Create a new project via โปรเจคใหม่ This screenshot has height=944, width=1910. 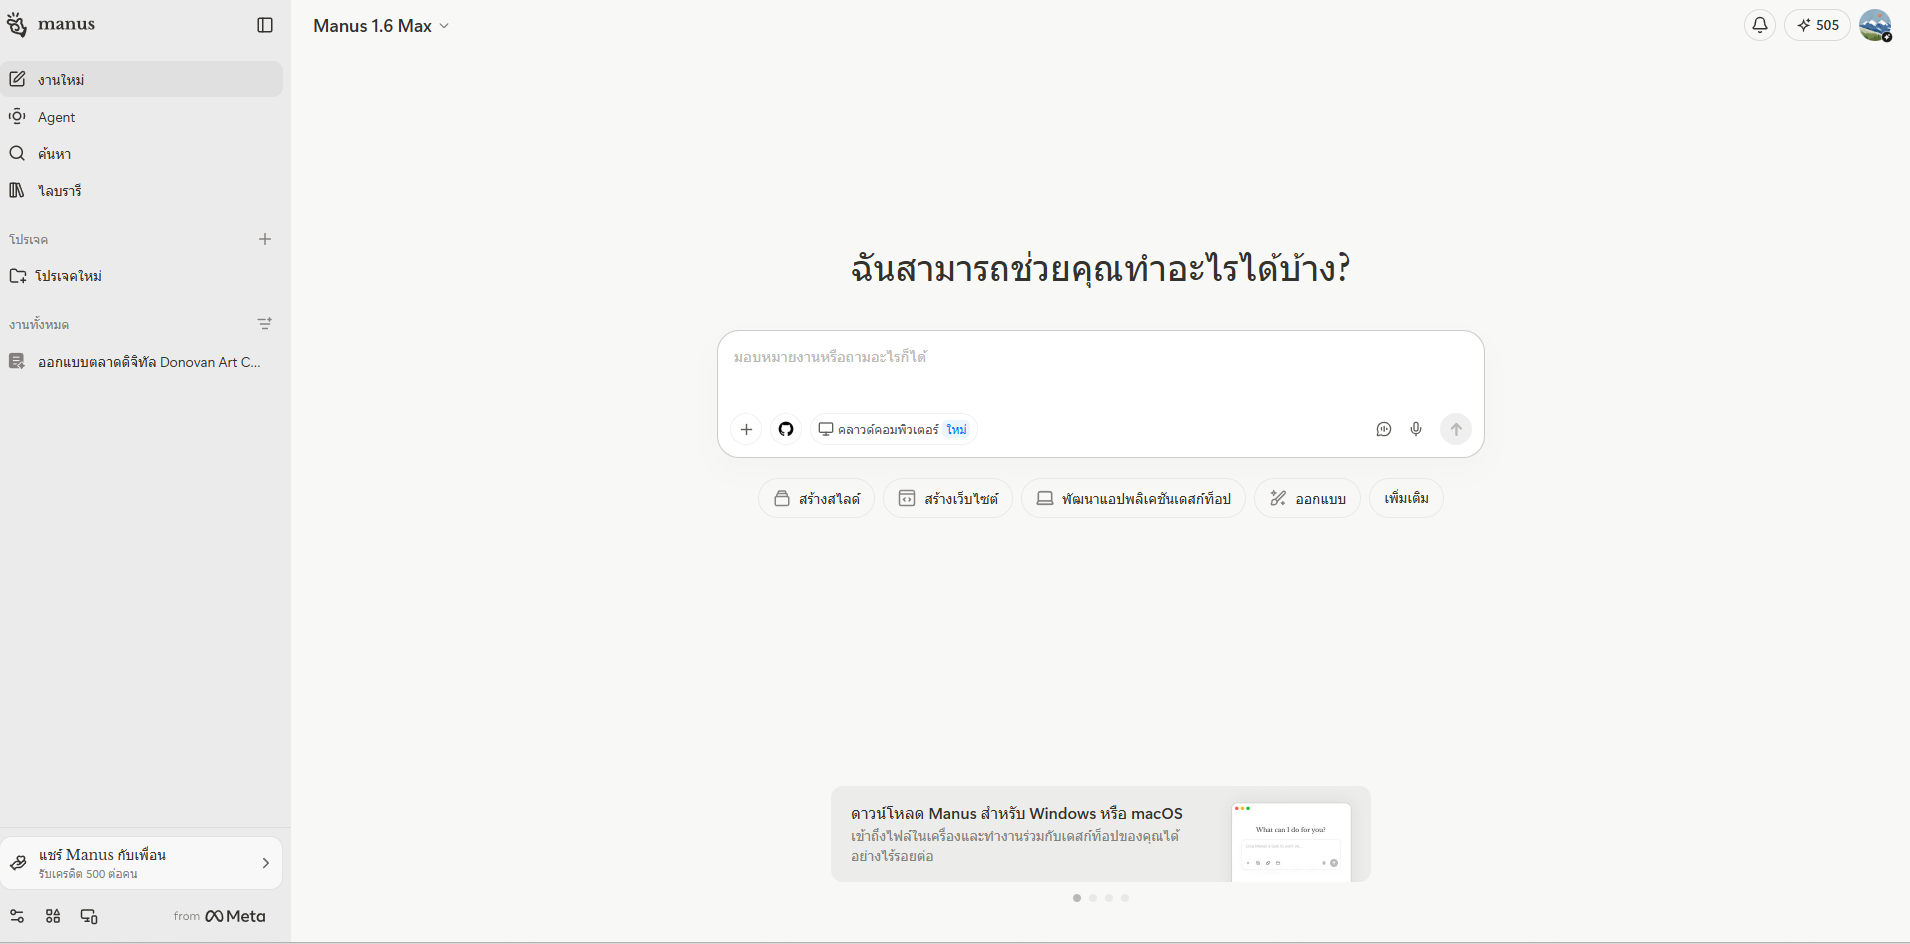pos(142,276)
